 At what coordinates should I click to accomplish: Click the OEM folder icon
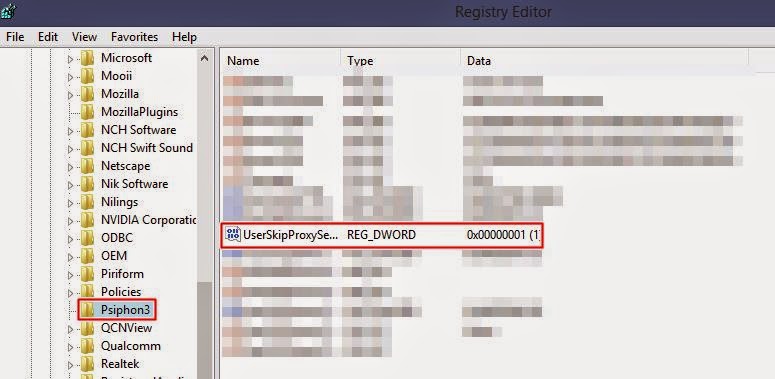point(87,256)
